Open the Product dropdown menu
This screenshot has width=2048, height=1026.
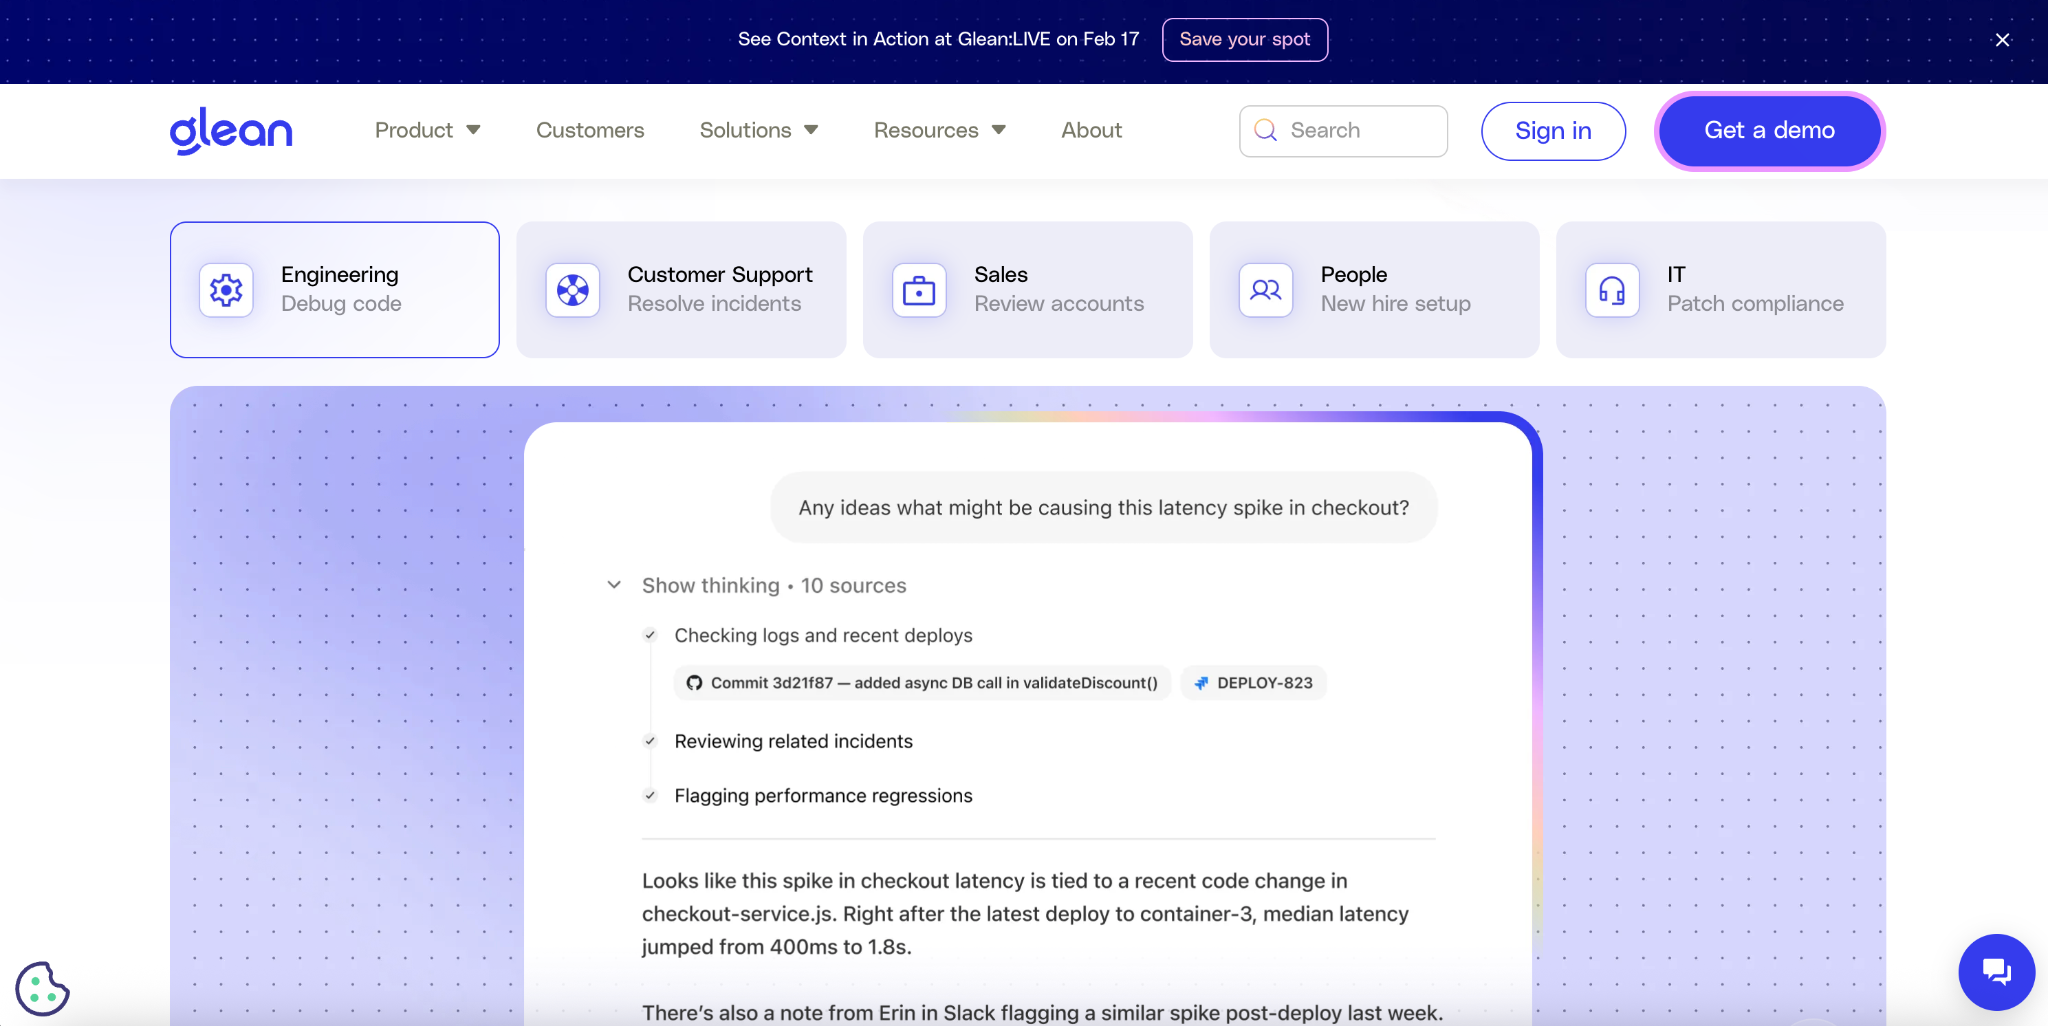[x=428, y=130]
